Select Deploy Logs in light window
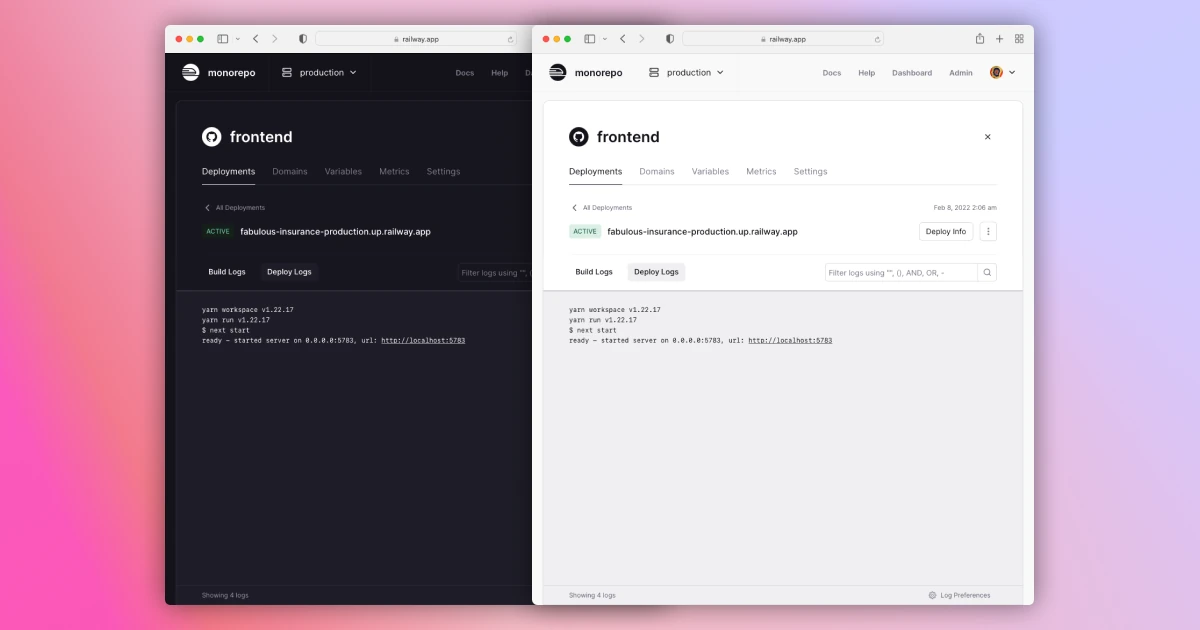The image size is (1200, 630). pos(656,272)
